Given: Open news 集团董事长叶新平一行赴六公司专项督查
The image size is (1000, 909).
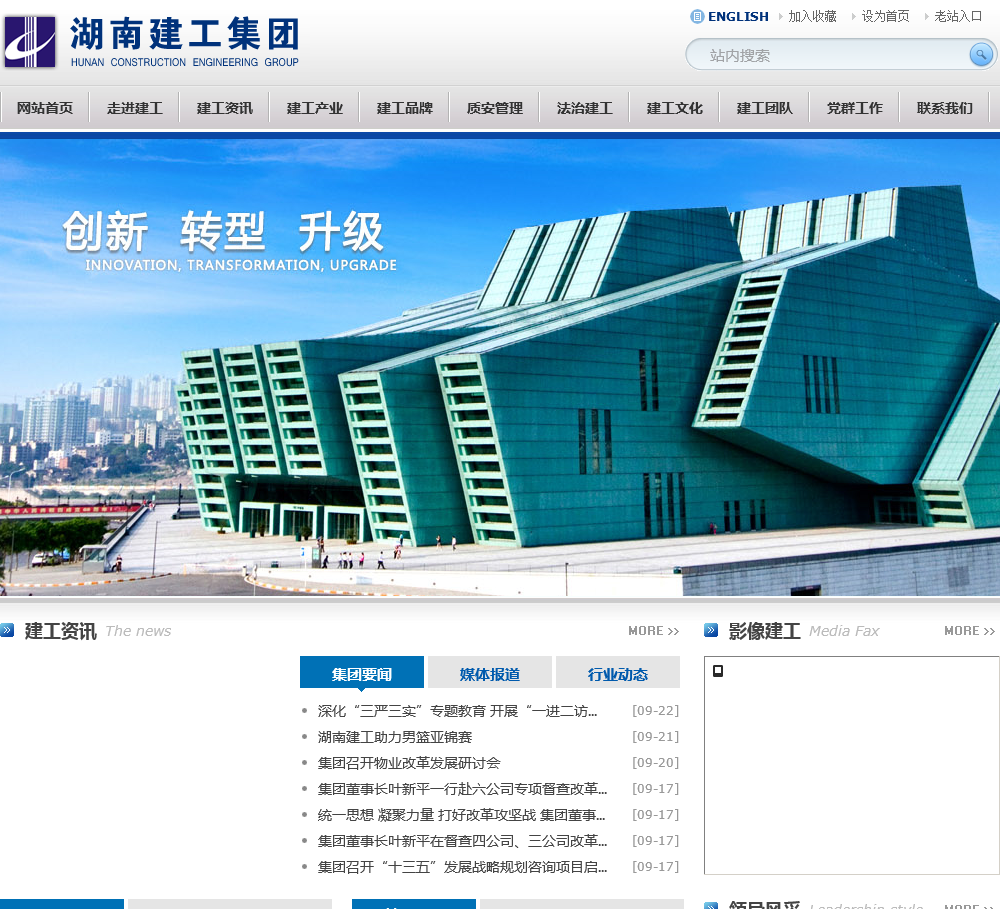Looking at the screenshot, I should click(462, 789).
